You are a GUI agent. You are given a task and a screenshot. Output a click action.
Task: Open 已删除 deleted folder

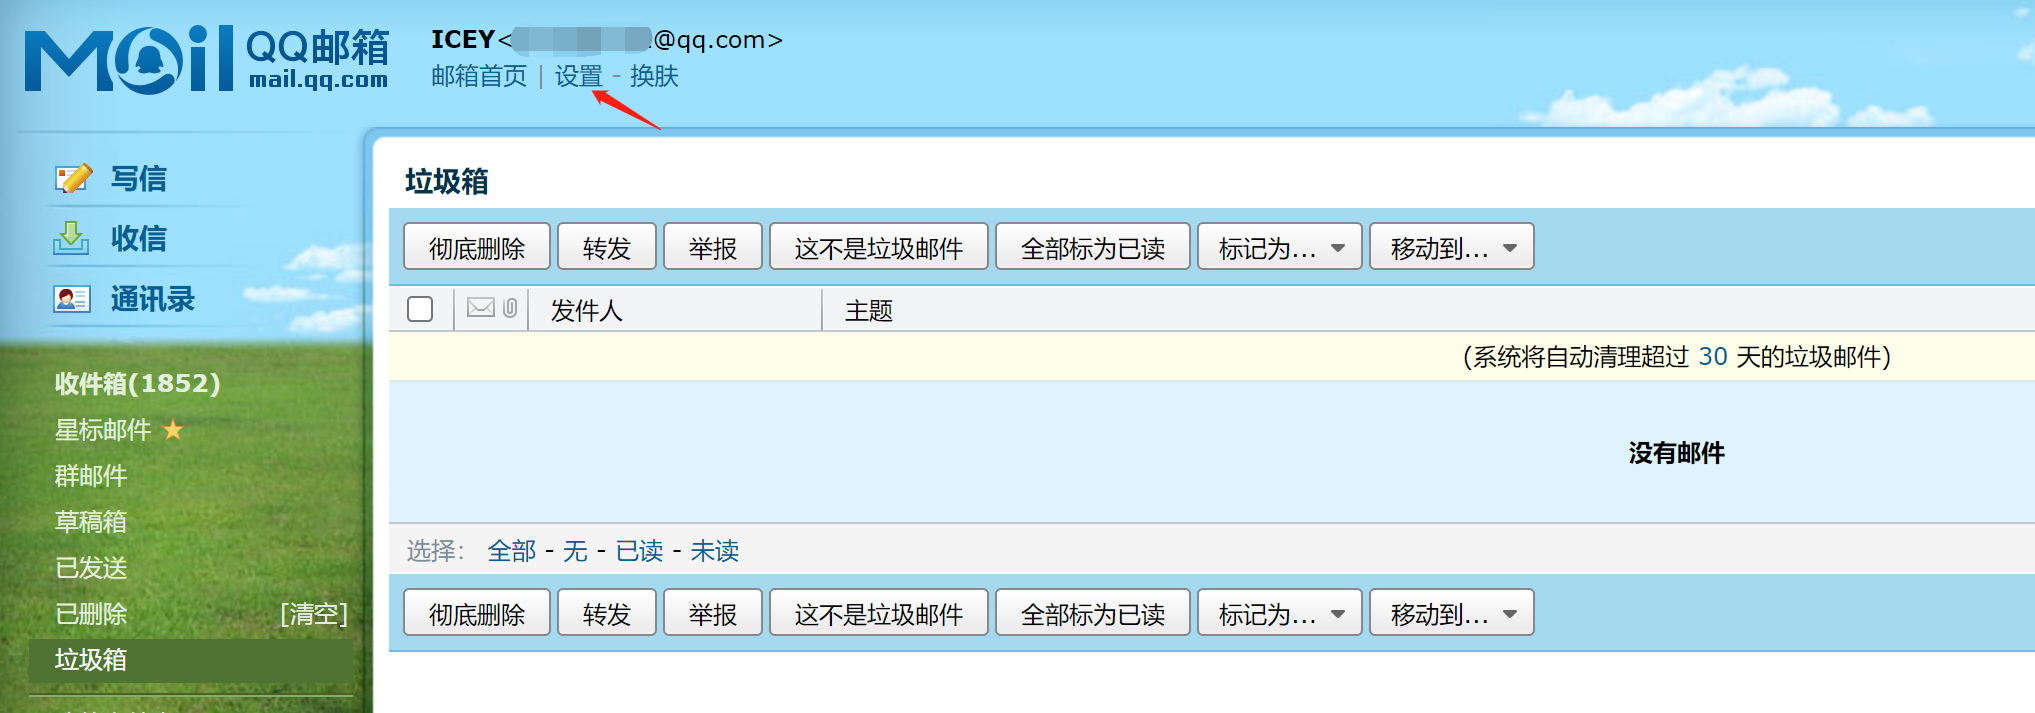[x=91, y=614]
